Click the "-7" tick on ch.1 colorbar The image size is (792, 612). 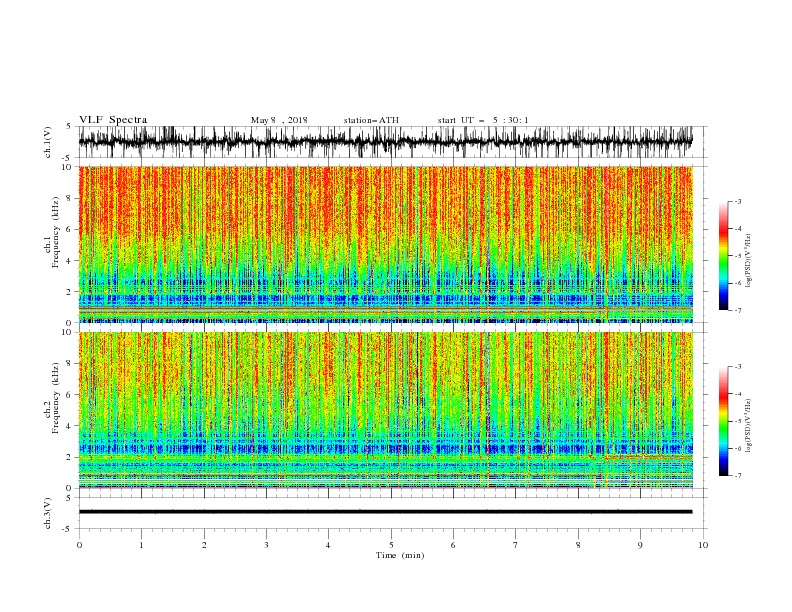[737, 310]
